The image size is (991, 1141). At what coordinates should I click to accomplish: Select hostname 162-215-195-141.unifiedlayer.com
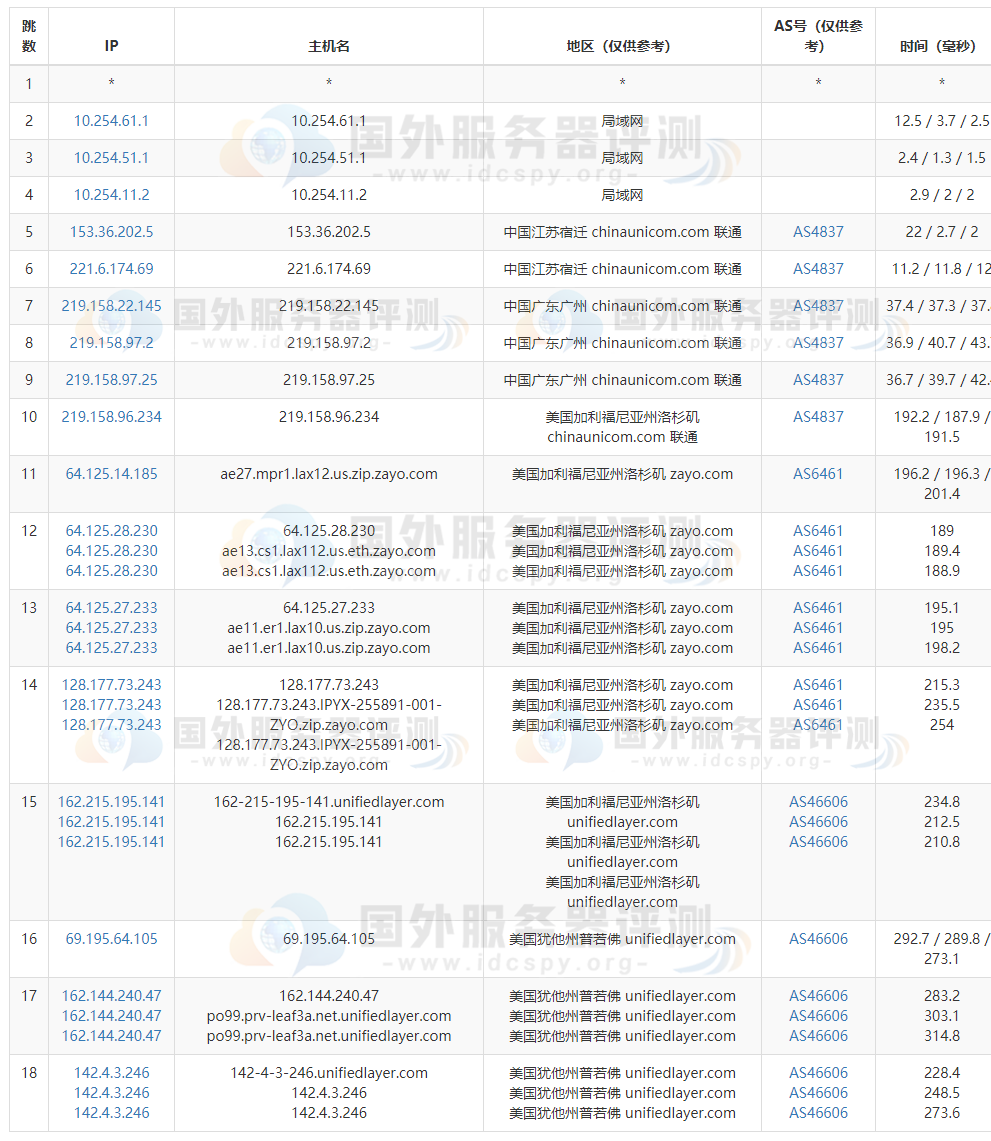point(329,802)
